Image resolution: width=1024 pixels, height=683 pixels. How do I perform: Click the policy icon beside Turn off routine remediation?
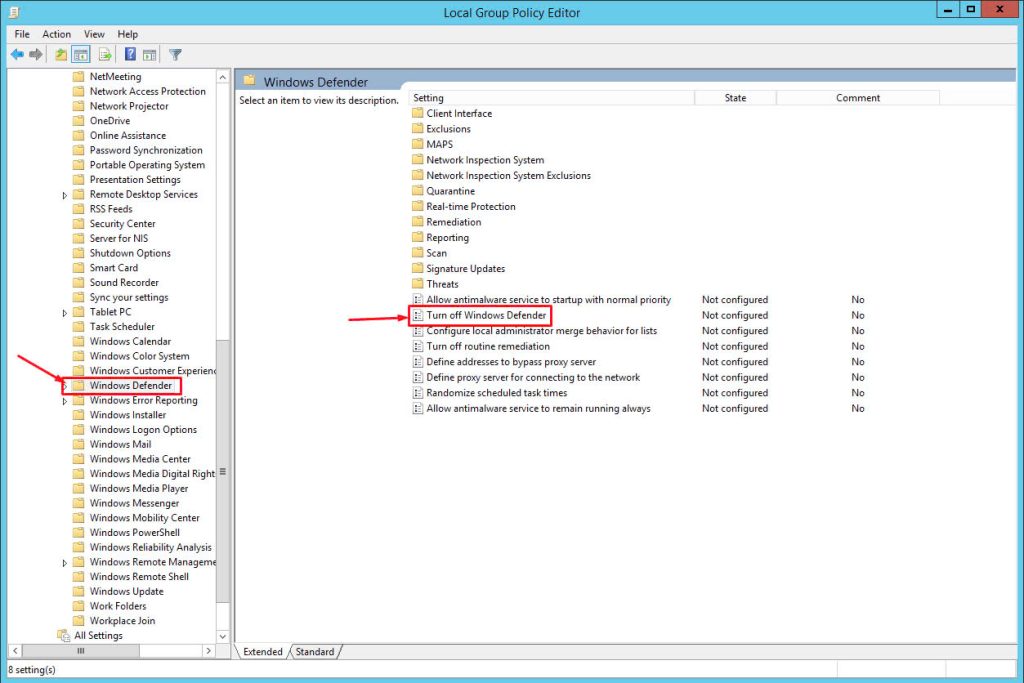click(x=418, y=346)
